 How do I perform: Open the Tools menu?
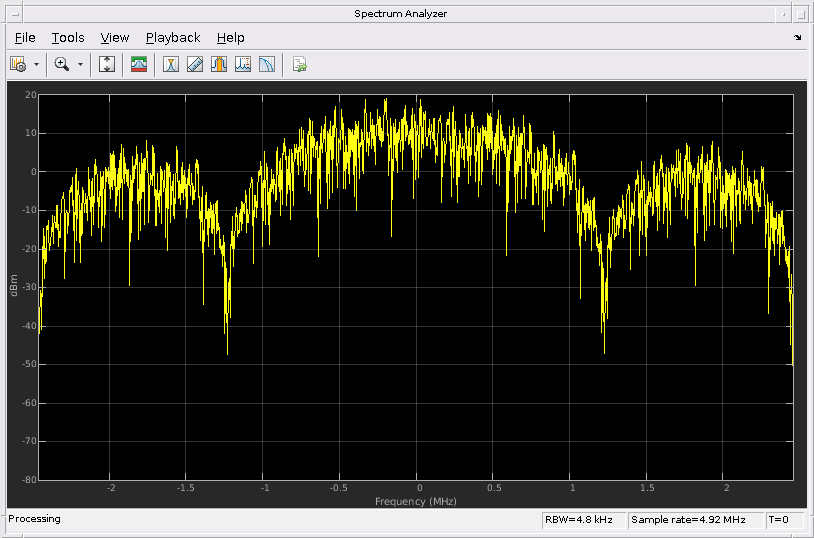pyautogui.click(x=68, y=37)
